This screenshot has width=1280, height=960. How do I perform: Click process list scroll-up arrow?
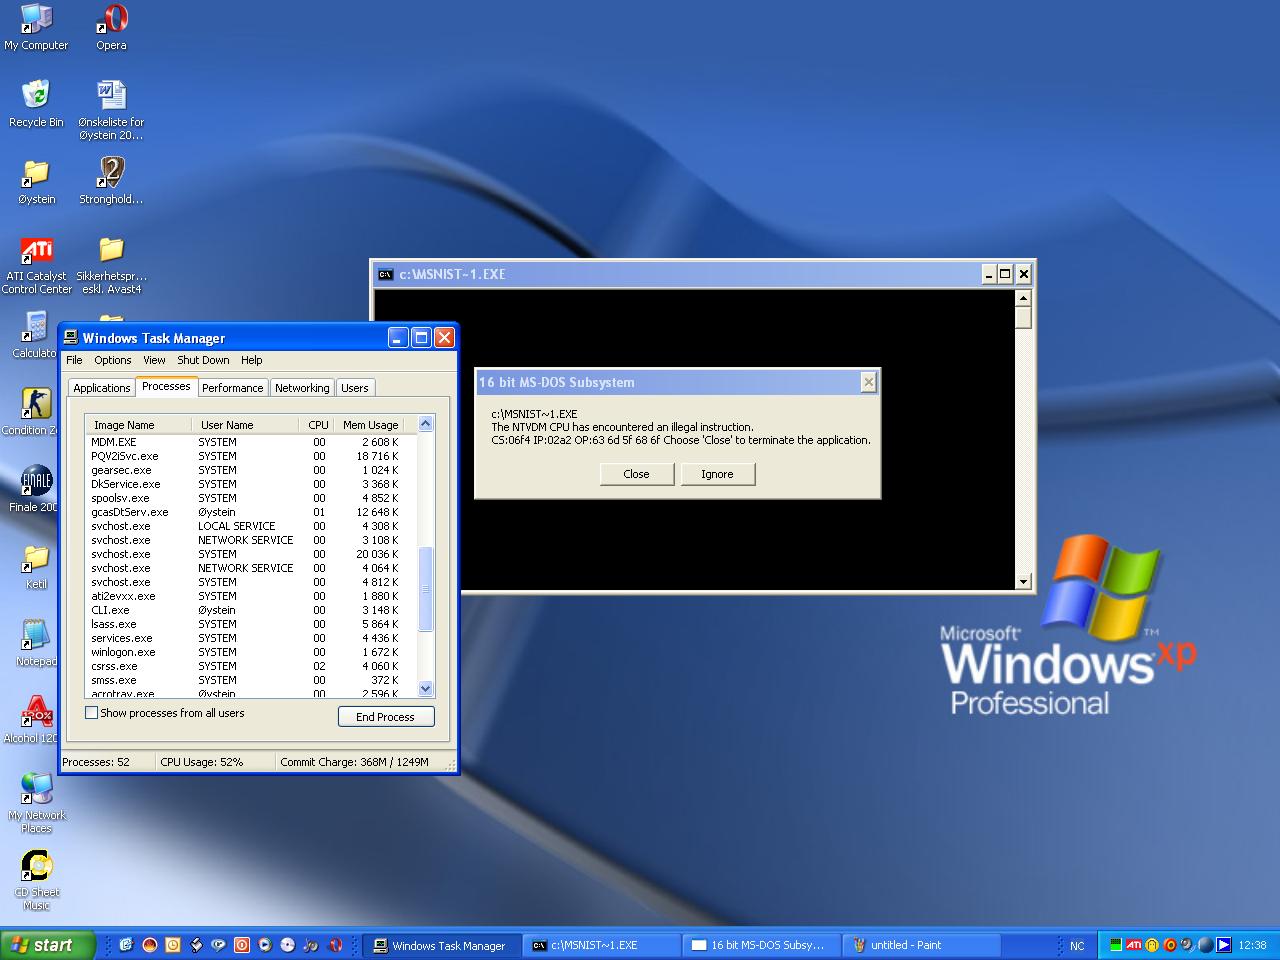click(x=425, y=424)
